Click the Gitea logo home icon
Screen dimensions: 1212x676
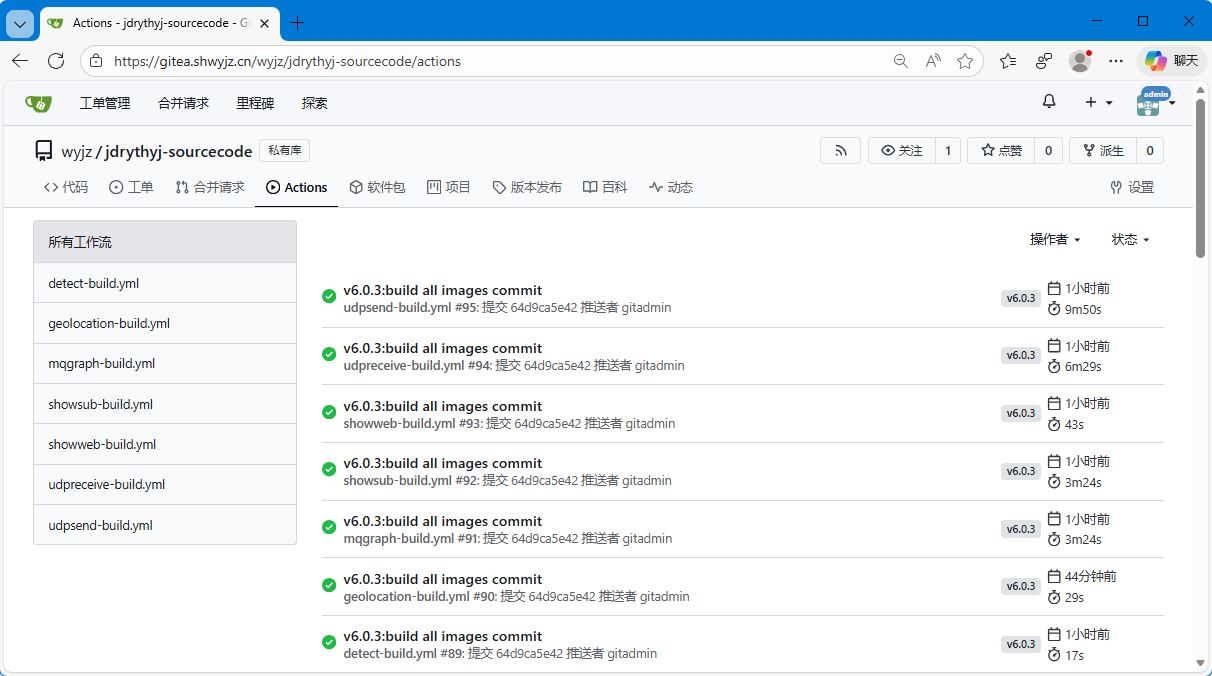pyautogui.click(x=38, y=103)
